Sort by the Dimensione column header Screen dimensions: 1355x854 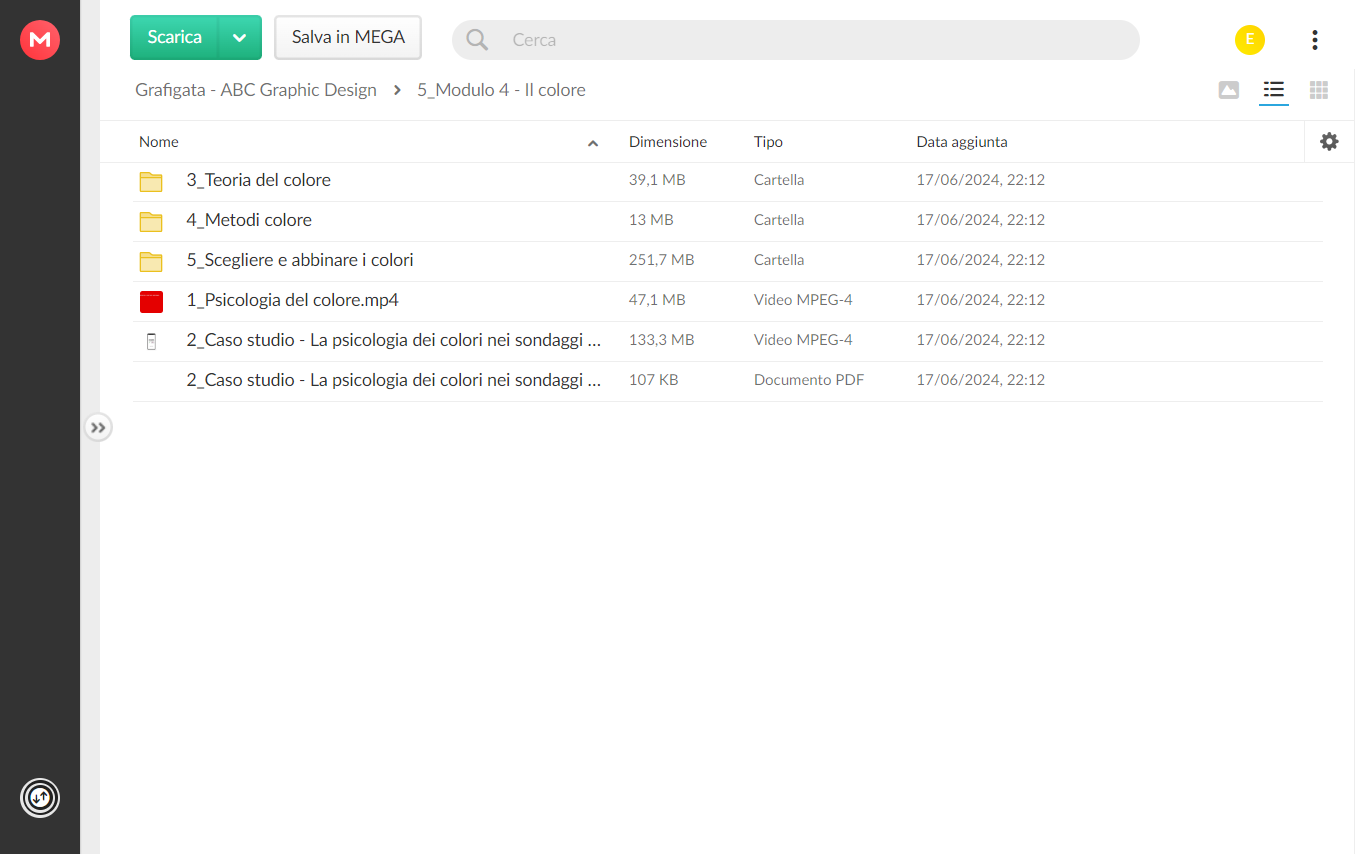(x=668, y=142)
